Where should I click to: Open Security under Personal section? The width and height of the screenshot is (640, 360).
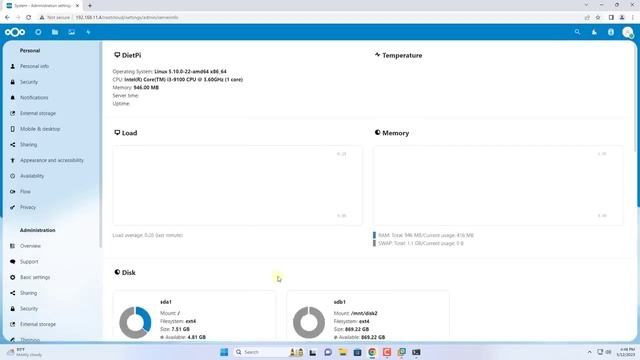(29, 82)
